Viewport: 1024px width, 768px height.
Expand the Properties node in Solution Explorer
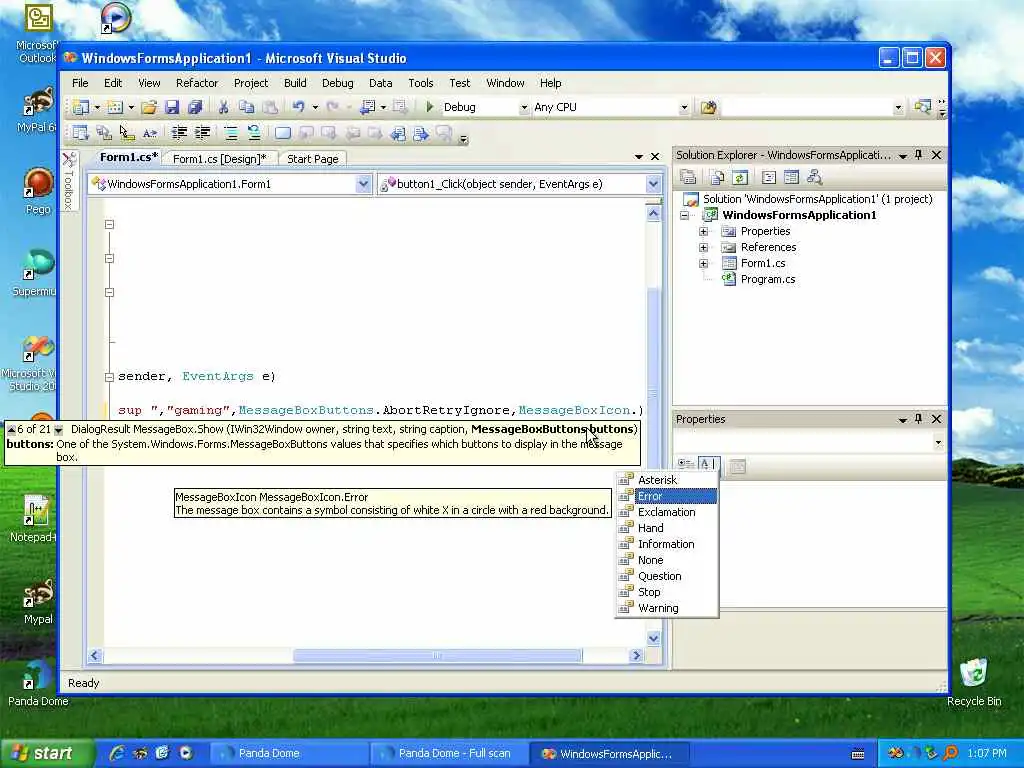click(x=703, y=231)
